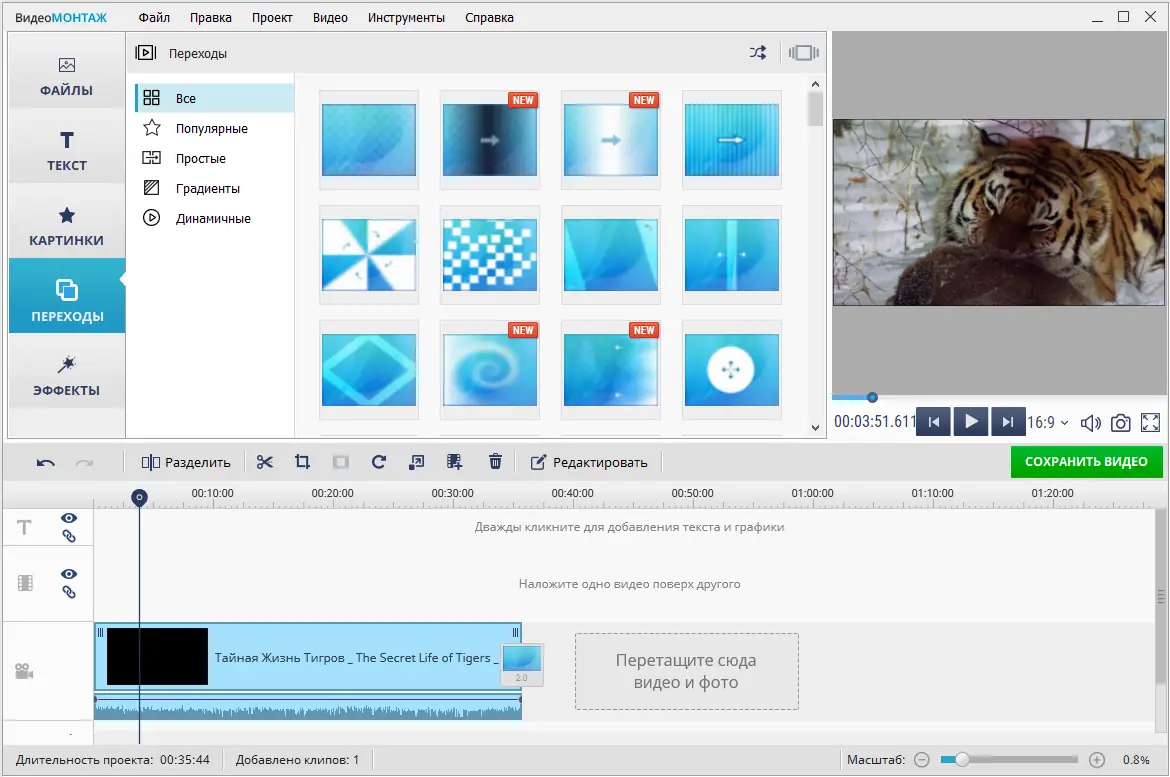Toggle link on the overlay video track
Screen dimensions: 1170x777
[69, 592]
